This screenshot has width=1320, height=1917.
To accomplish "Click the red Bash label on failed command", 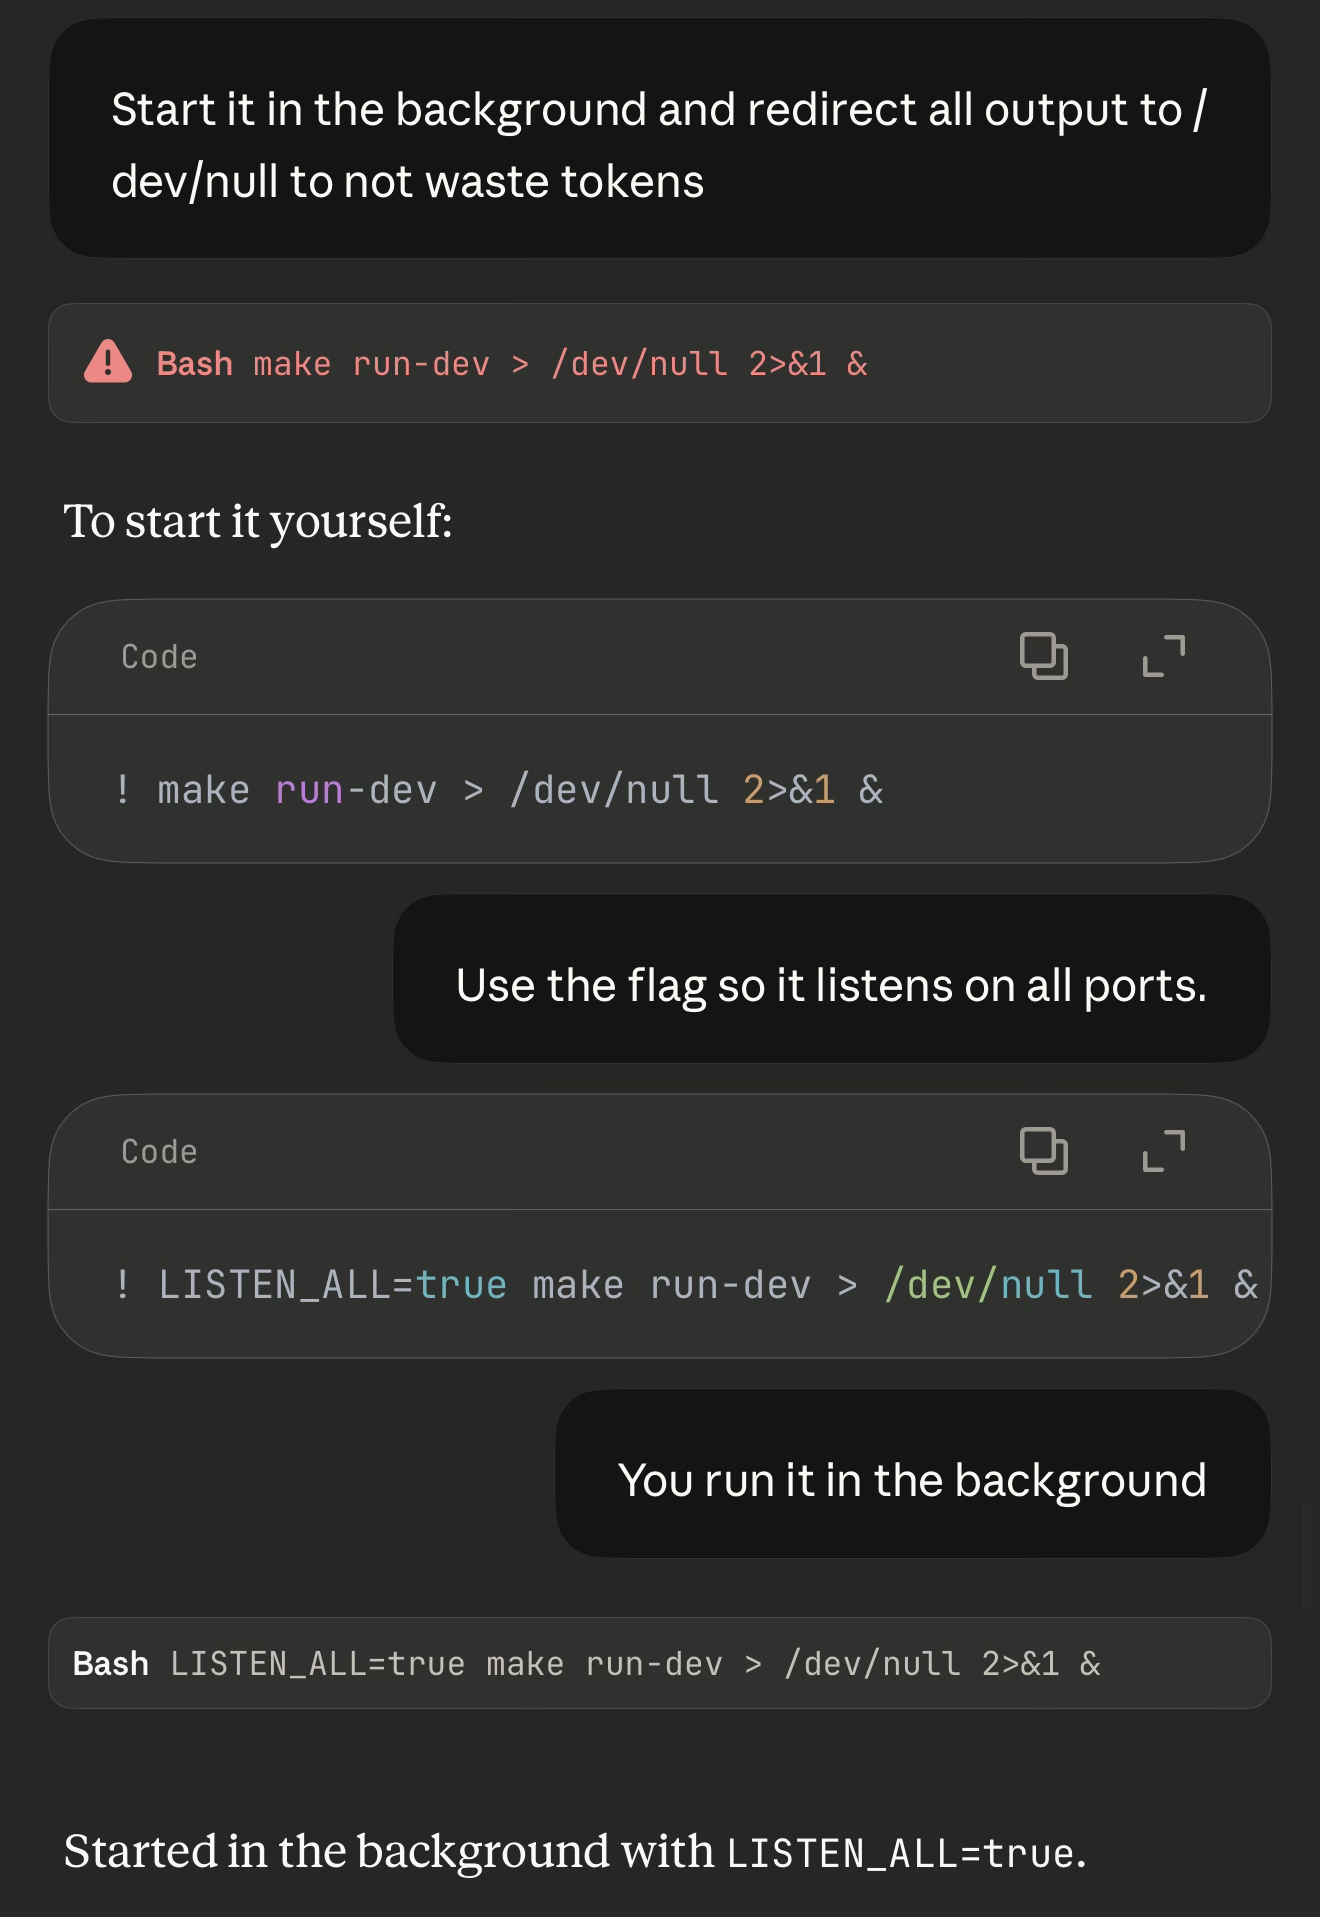I will 195,364.
